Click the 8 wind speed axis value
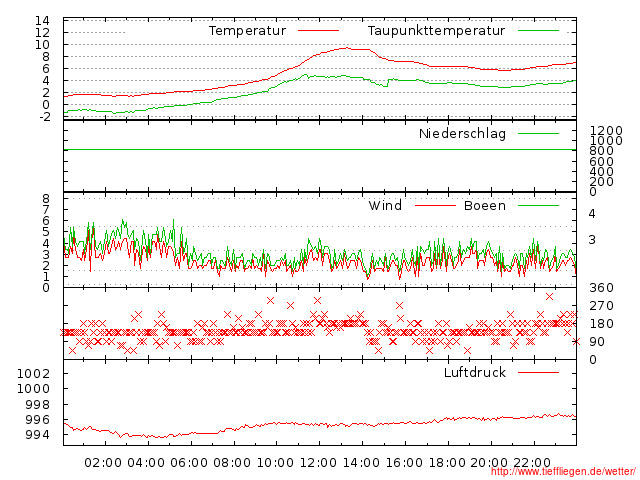 (46, 199)
